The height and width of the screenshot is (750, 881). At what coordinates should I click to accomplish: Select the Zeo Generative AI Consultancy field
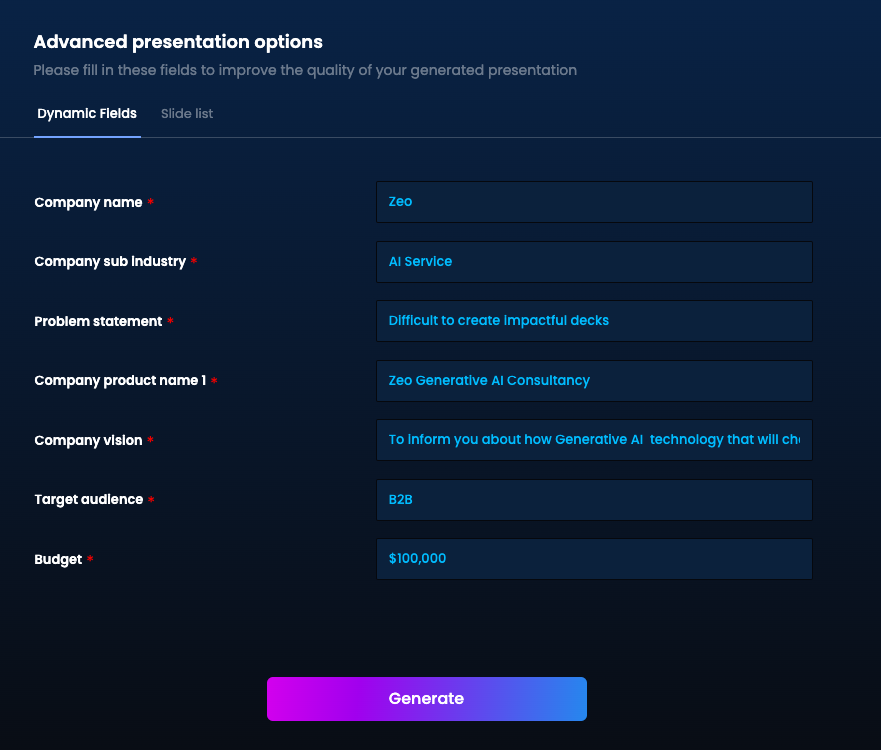coord(594,381)
